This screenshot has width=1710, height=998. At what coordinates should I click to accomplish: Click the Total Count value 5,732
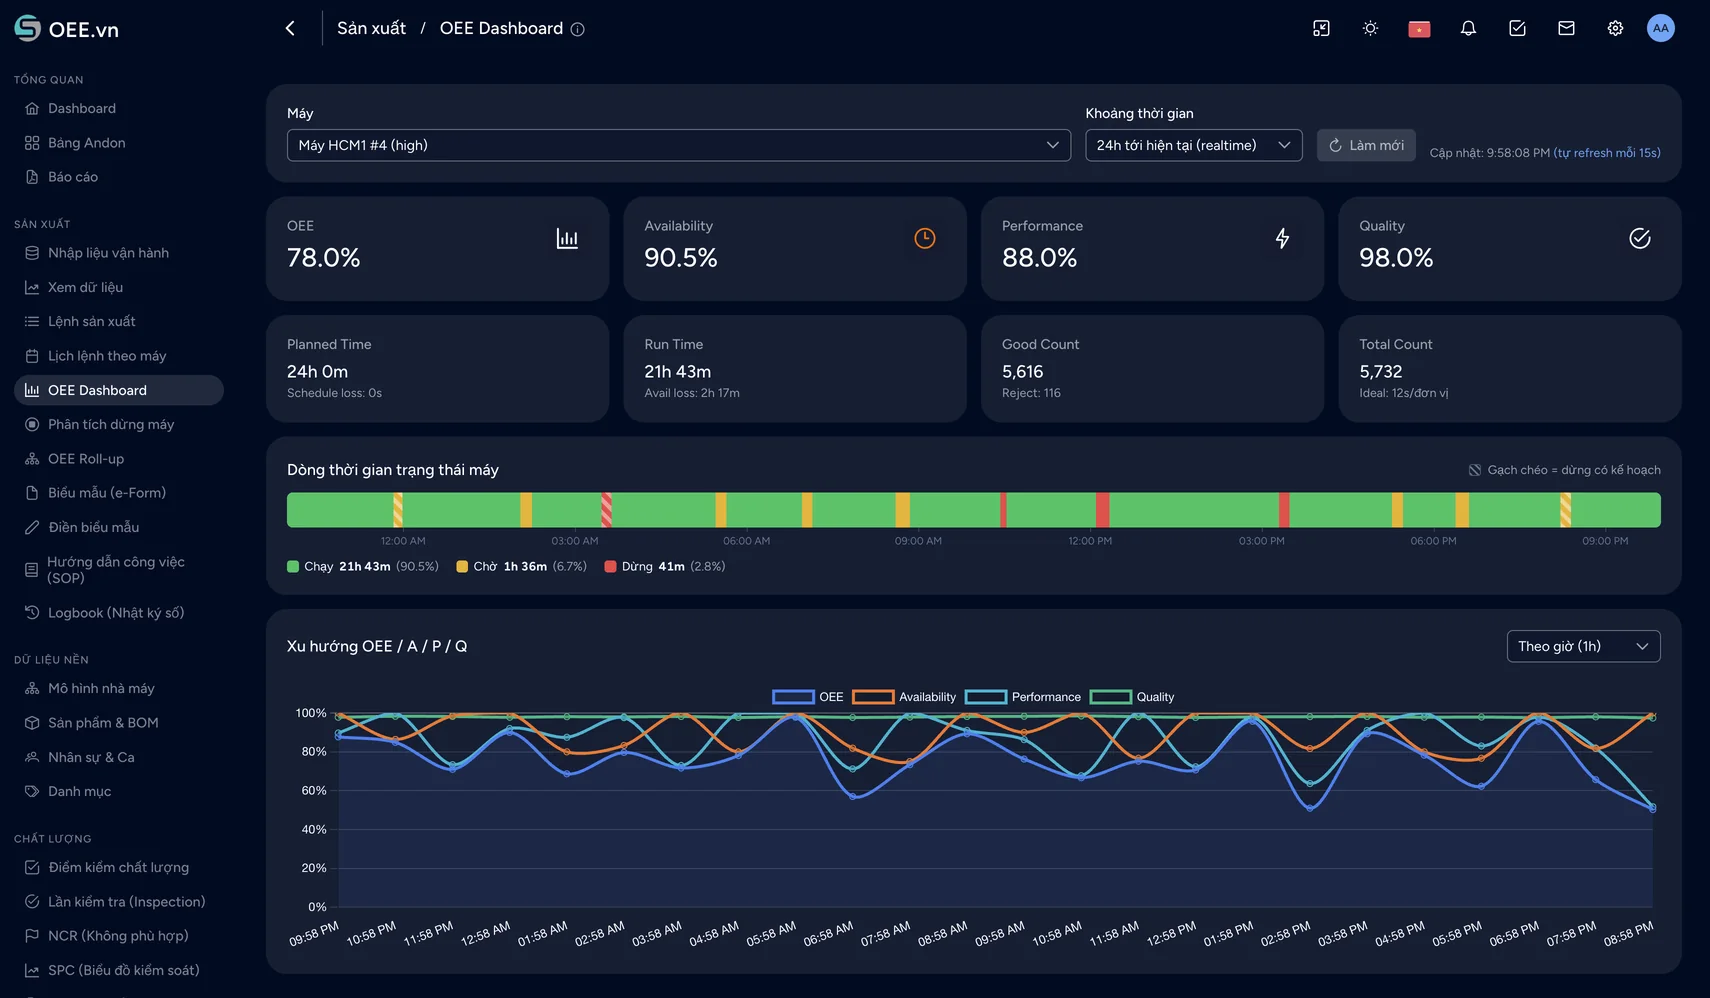click(1381, 371)
